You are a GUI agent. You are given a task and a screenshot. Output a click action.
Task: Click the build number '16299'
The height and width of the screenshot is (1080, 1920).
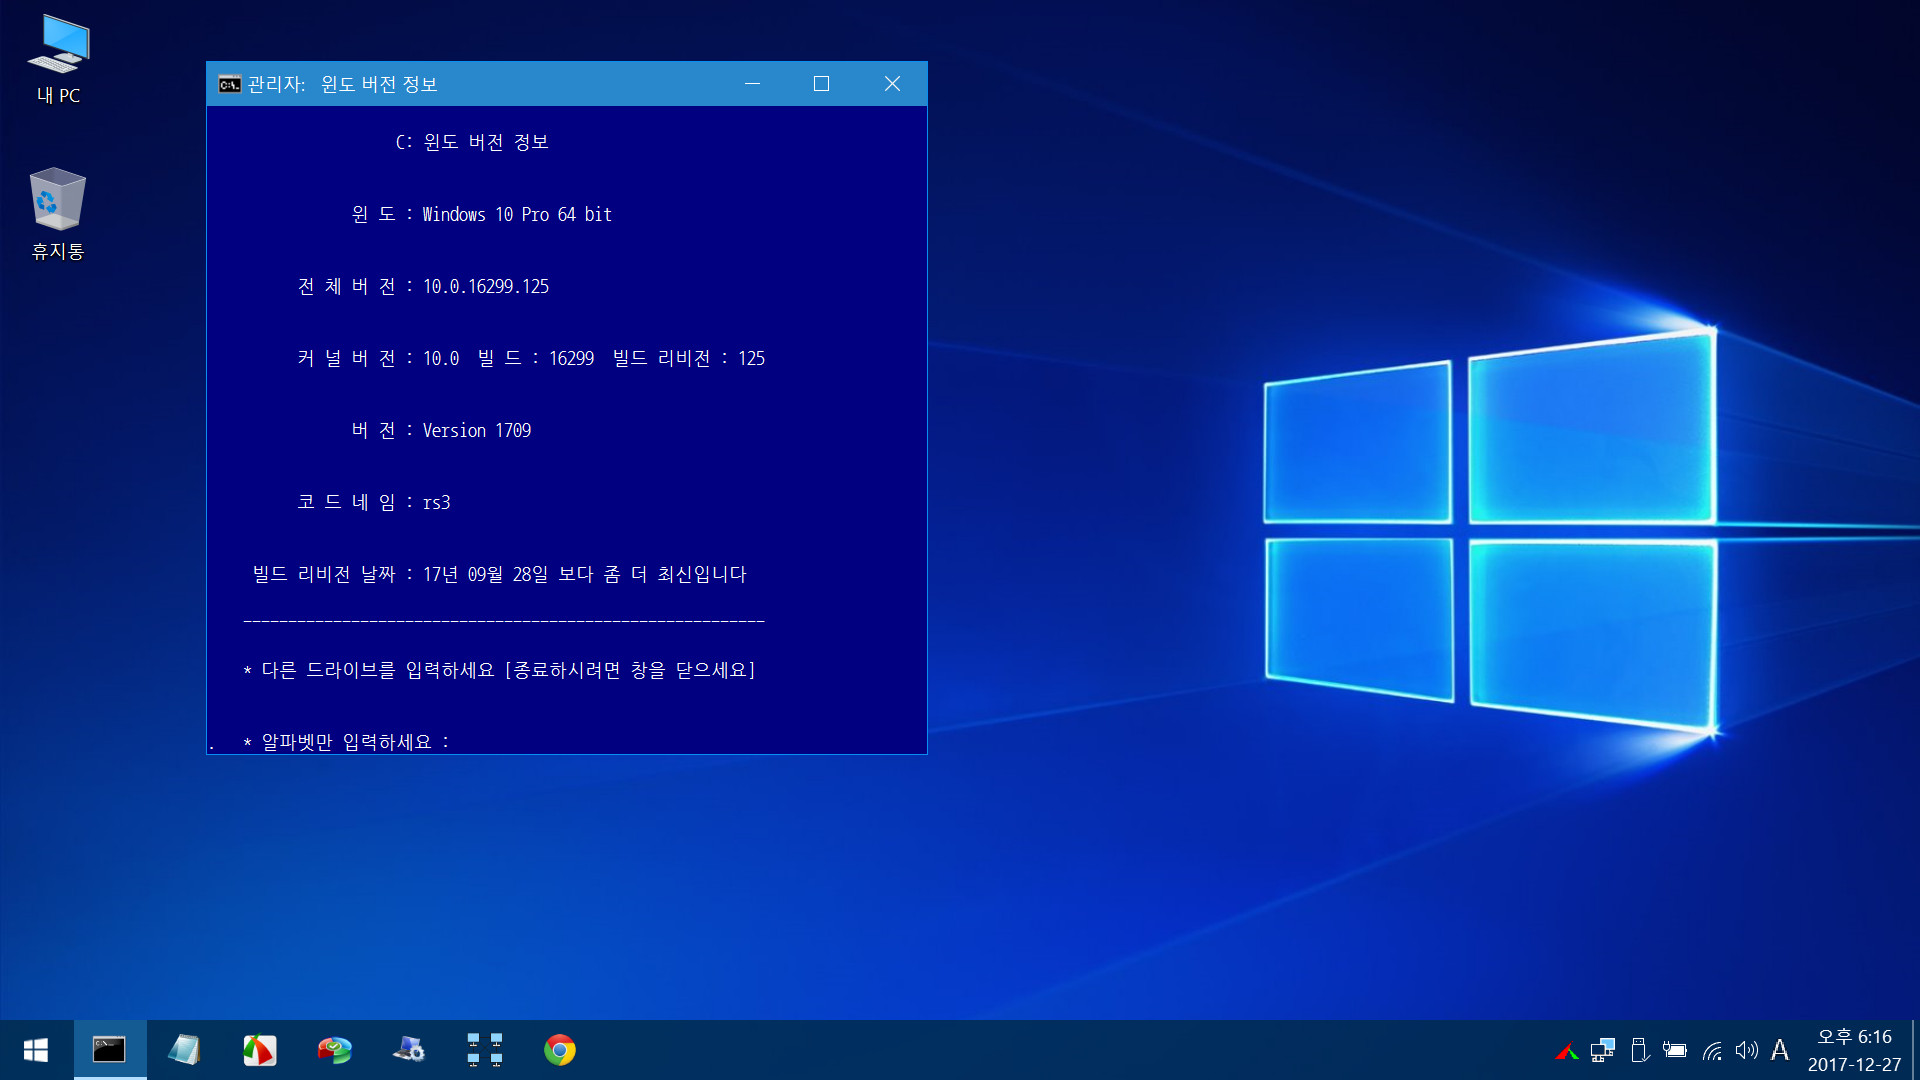[x=572, y=358]
